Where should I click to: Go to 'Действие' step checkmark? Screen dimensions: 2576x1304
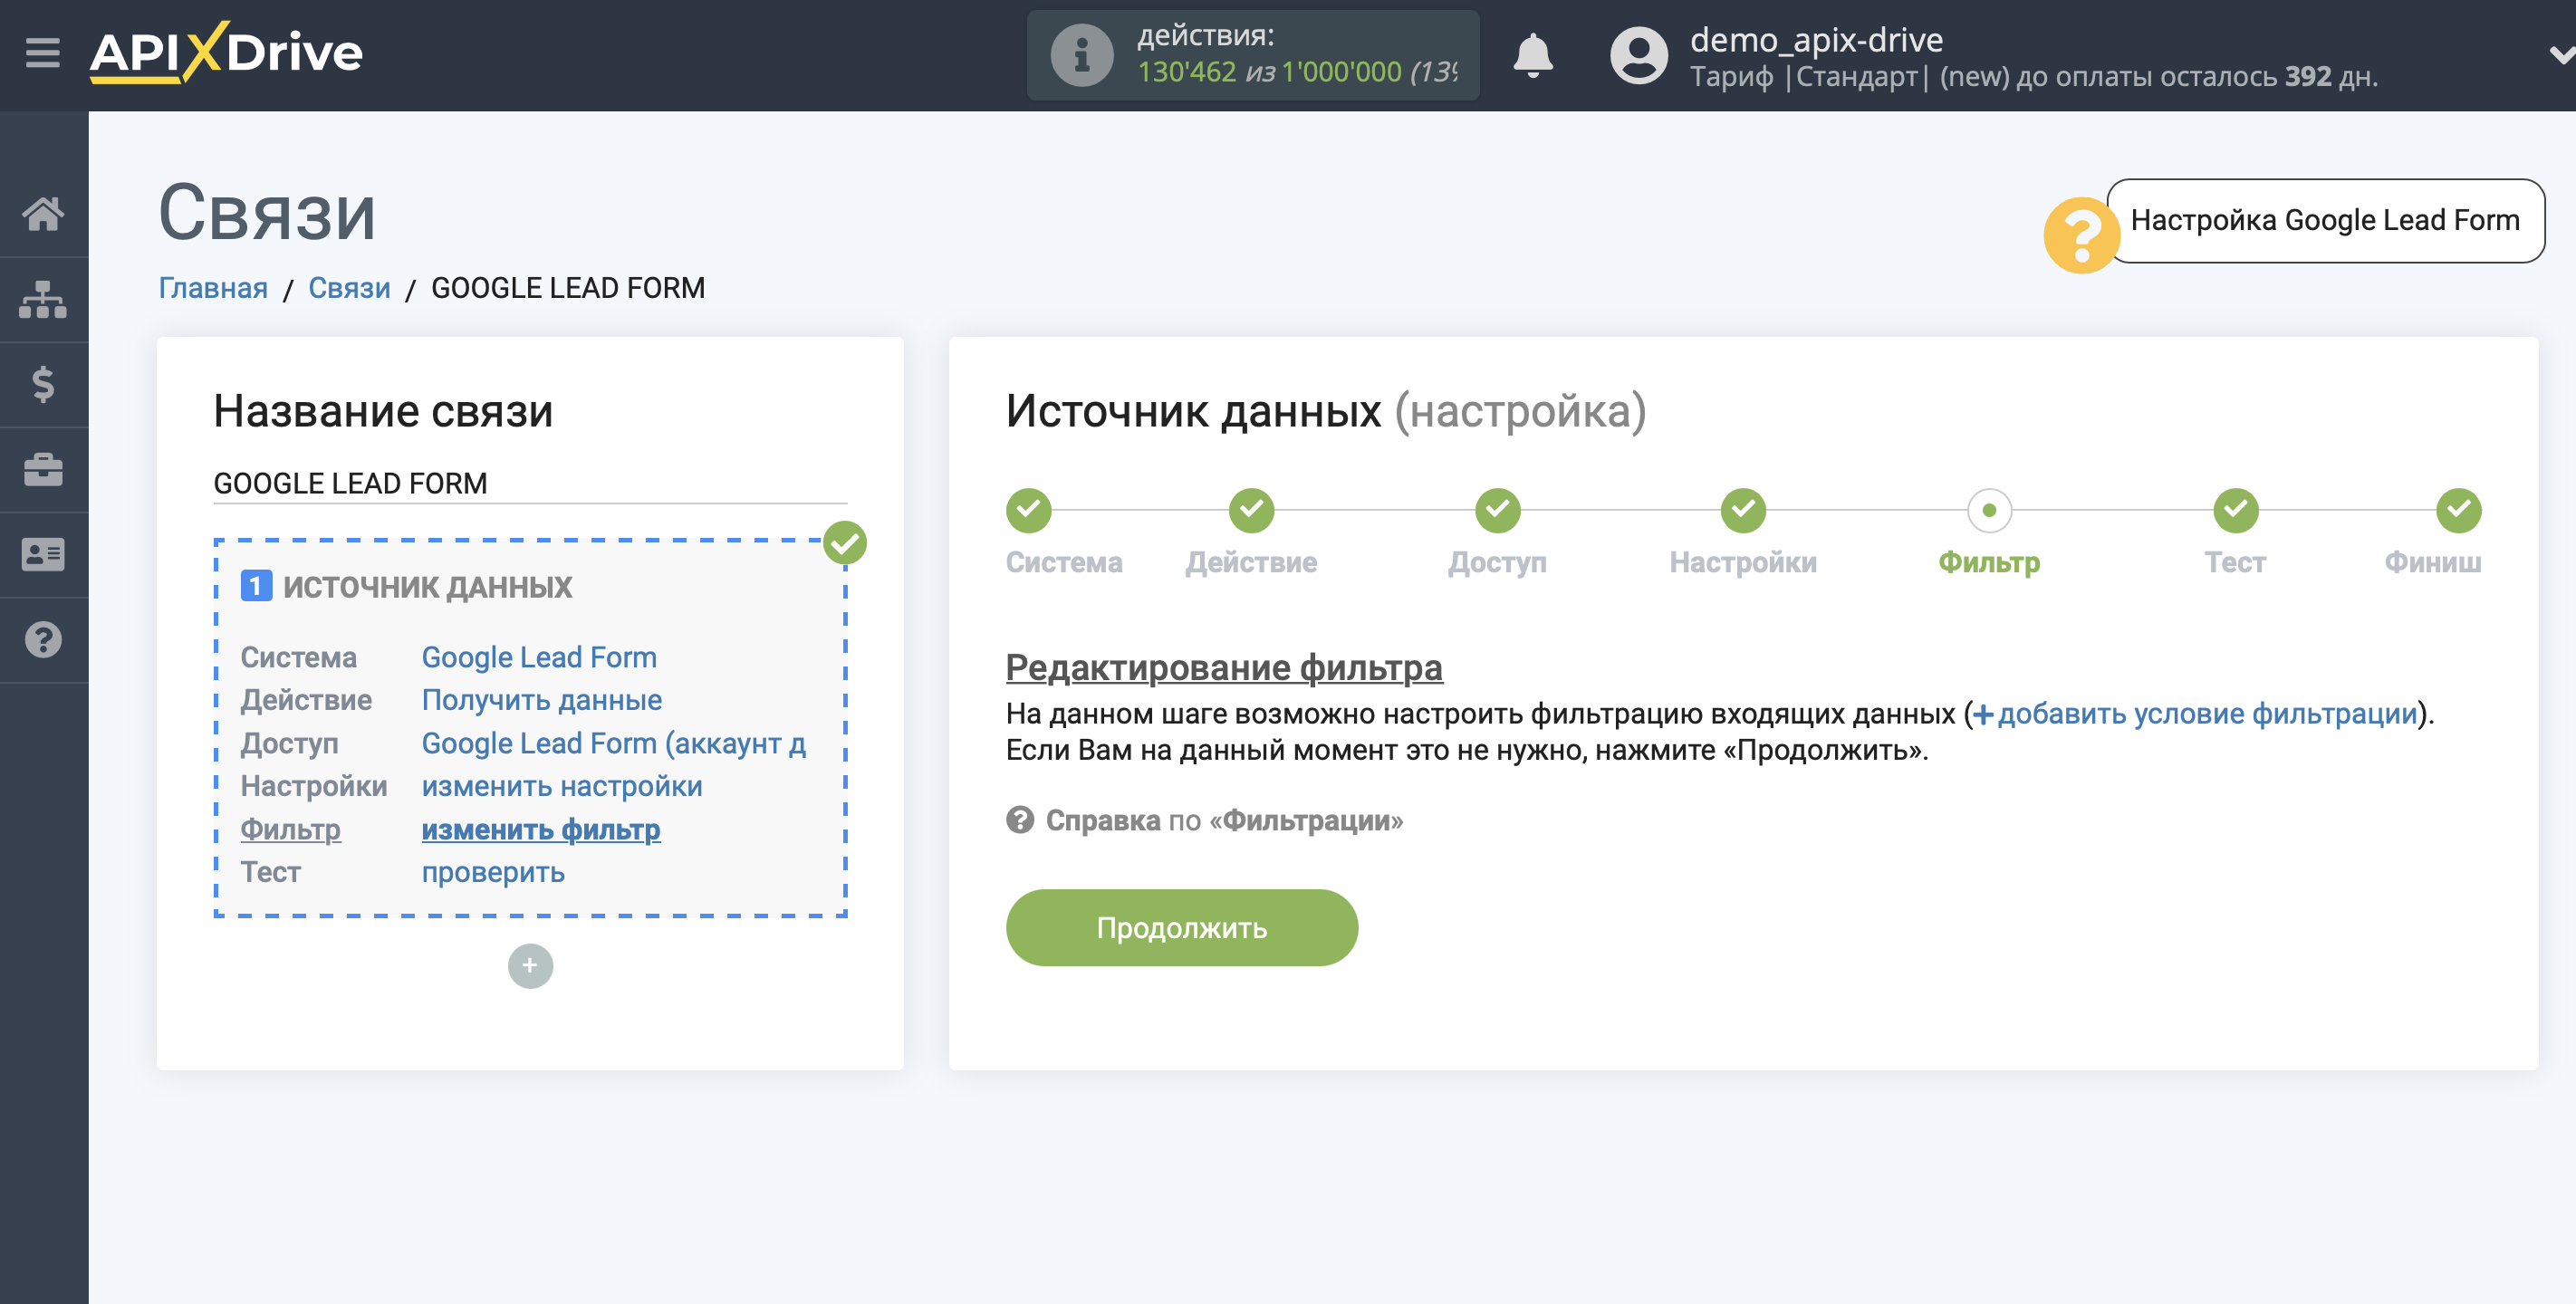pos(1251,510)
